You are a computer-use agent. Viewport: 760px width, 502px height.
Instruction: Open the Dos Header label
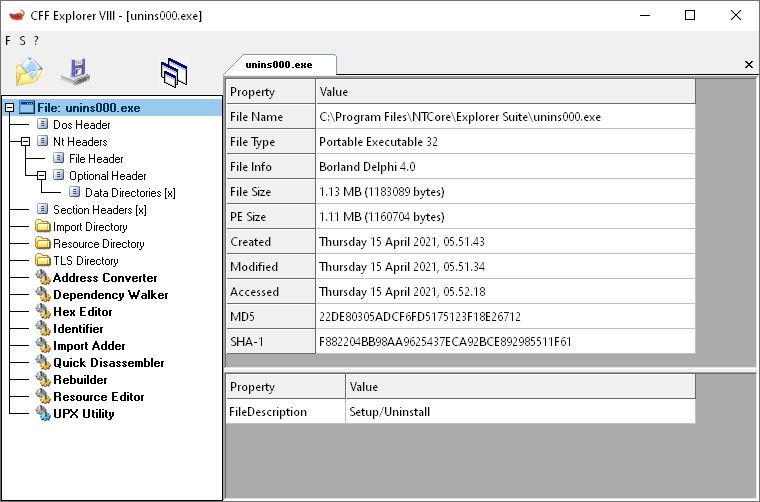[81, 125]
